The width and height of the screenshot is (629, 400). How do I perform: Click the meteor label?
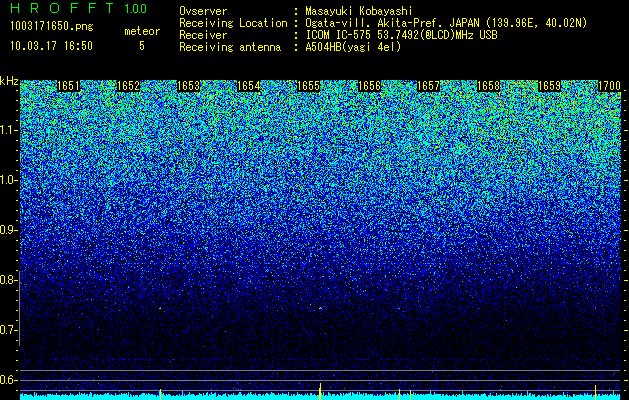(x=142, y=31)
